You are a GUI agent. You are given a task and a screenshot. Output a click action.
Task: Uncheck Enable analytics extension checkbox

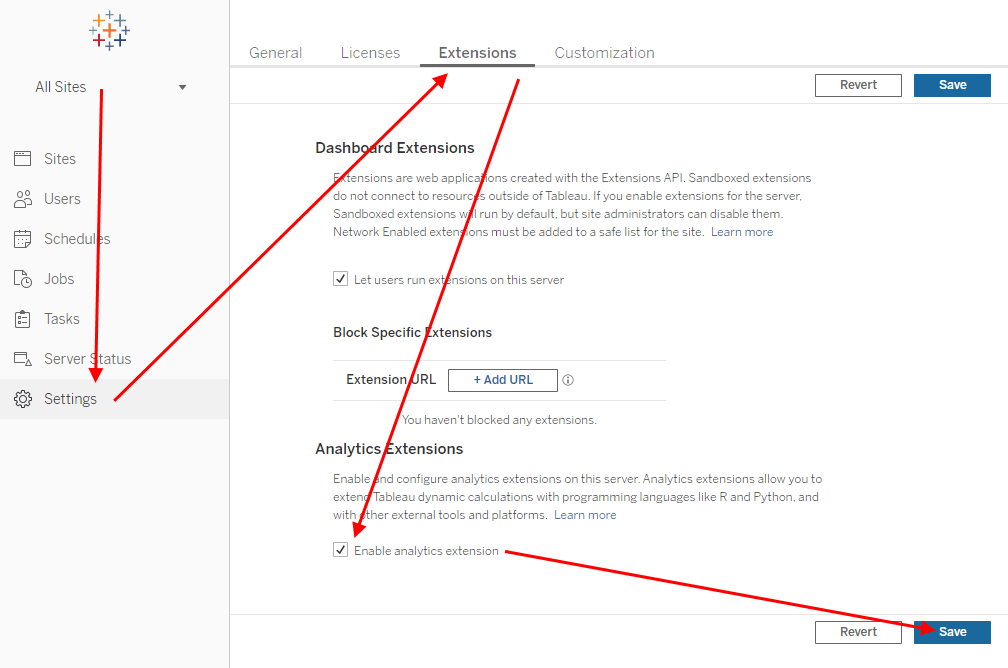340,550
